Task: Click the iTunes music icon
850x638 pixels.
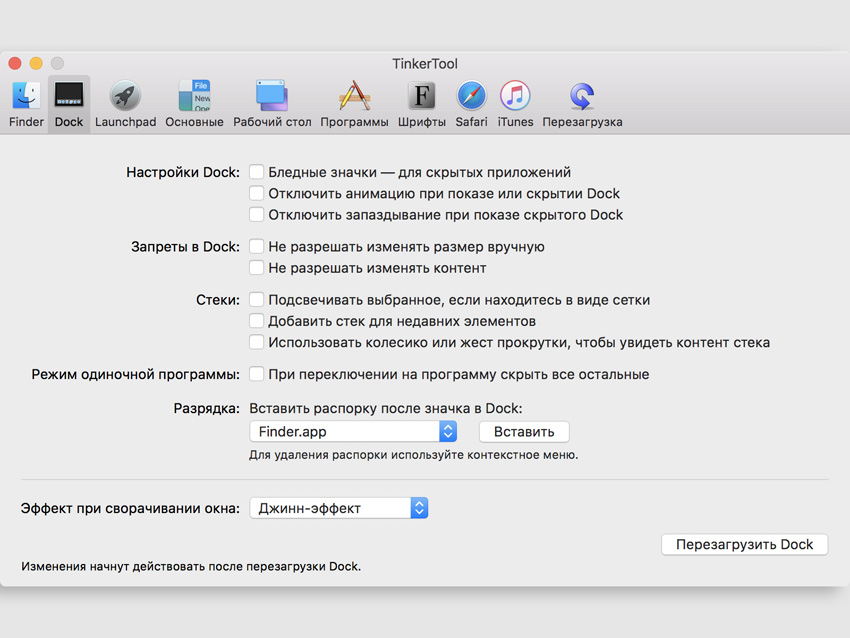Action: point(515,97)
